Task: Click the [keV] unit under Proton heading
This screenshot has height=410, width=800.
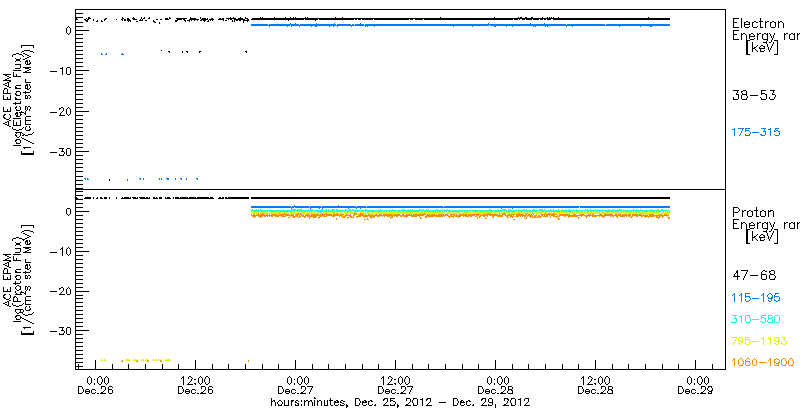Action: click(762, 237)
